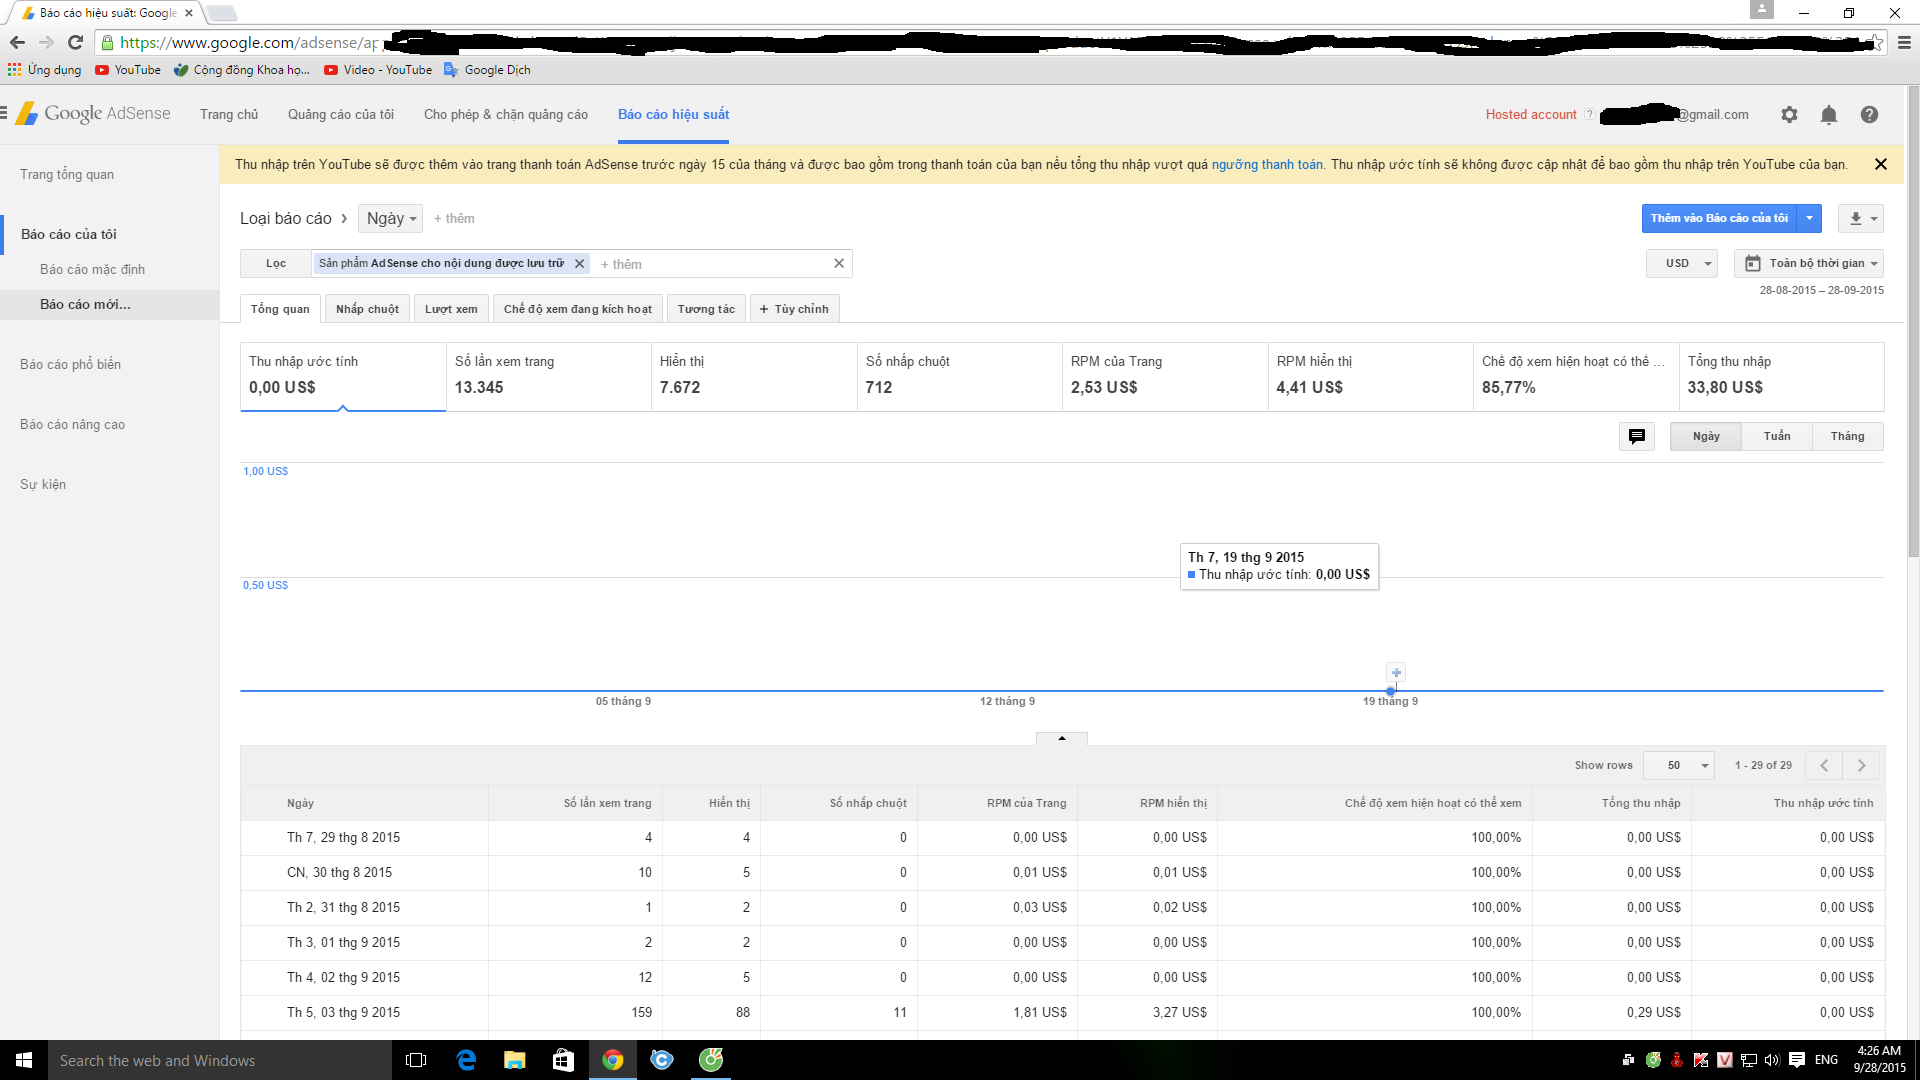Follow the ngưỡng thanh toán link
The width and height of the screenshot is (1920, 1080).
pos(1267,164)
